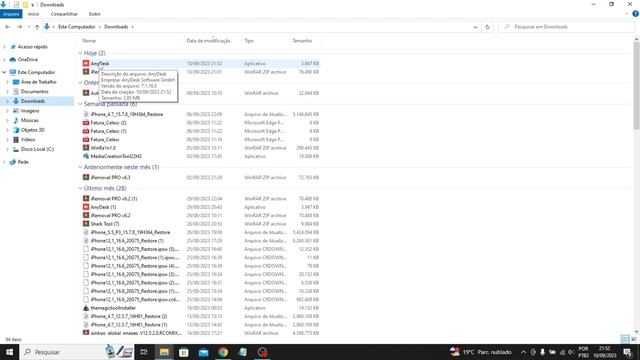Open the notification center icon
This screenshot has height=360, width=640.
pos(628,352)
